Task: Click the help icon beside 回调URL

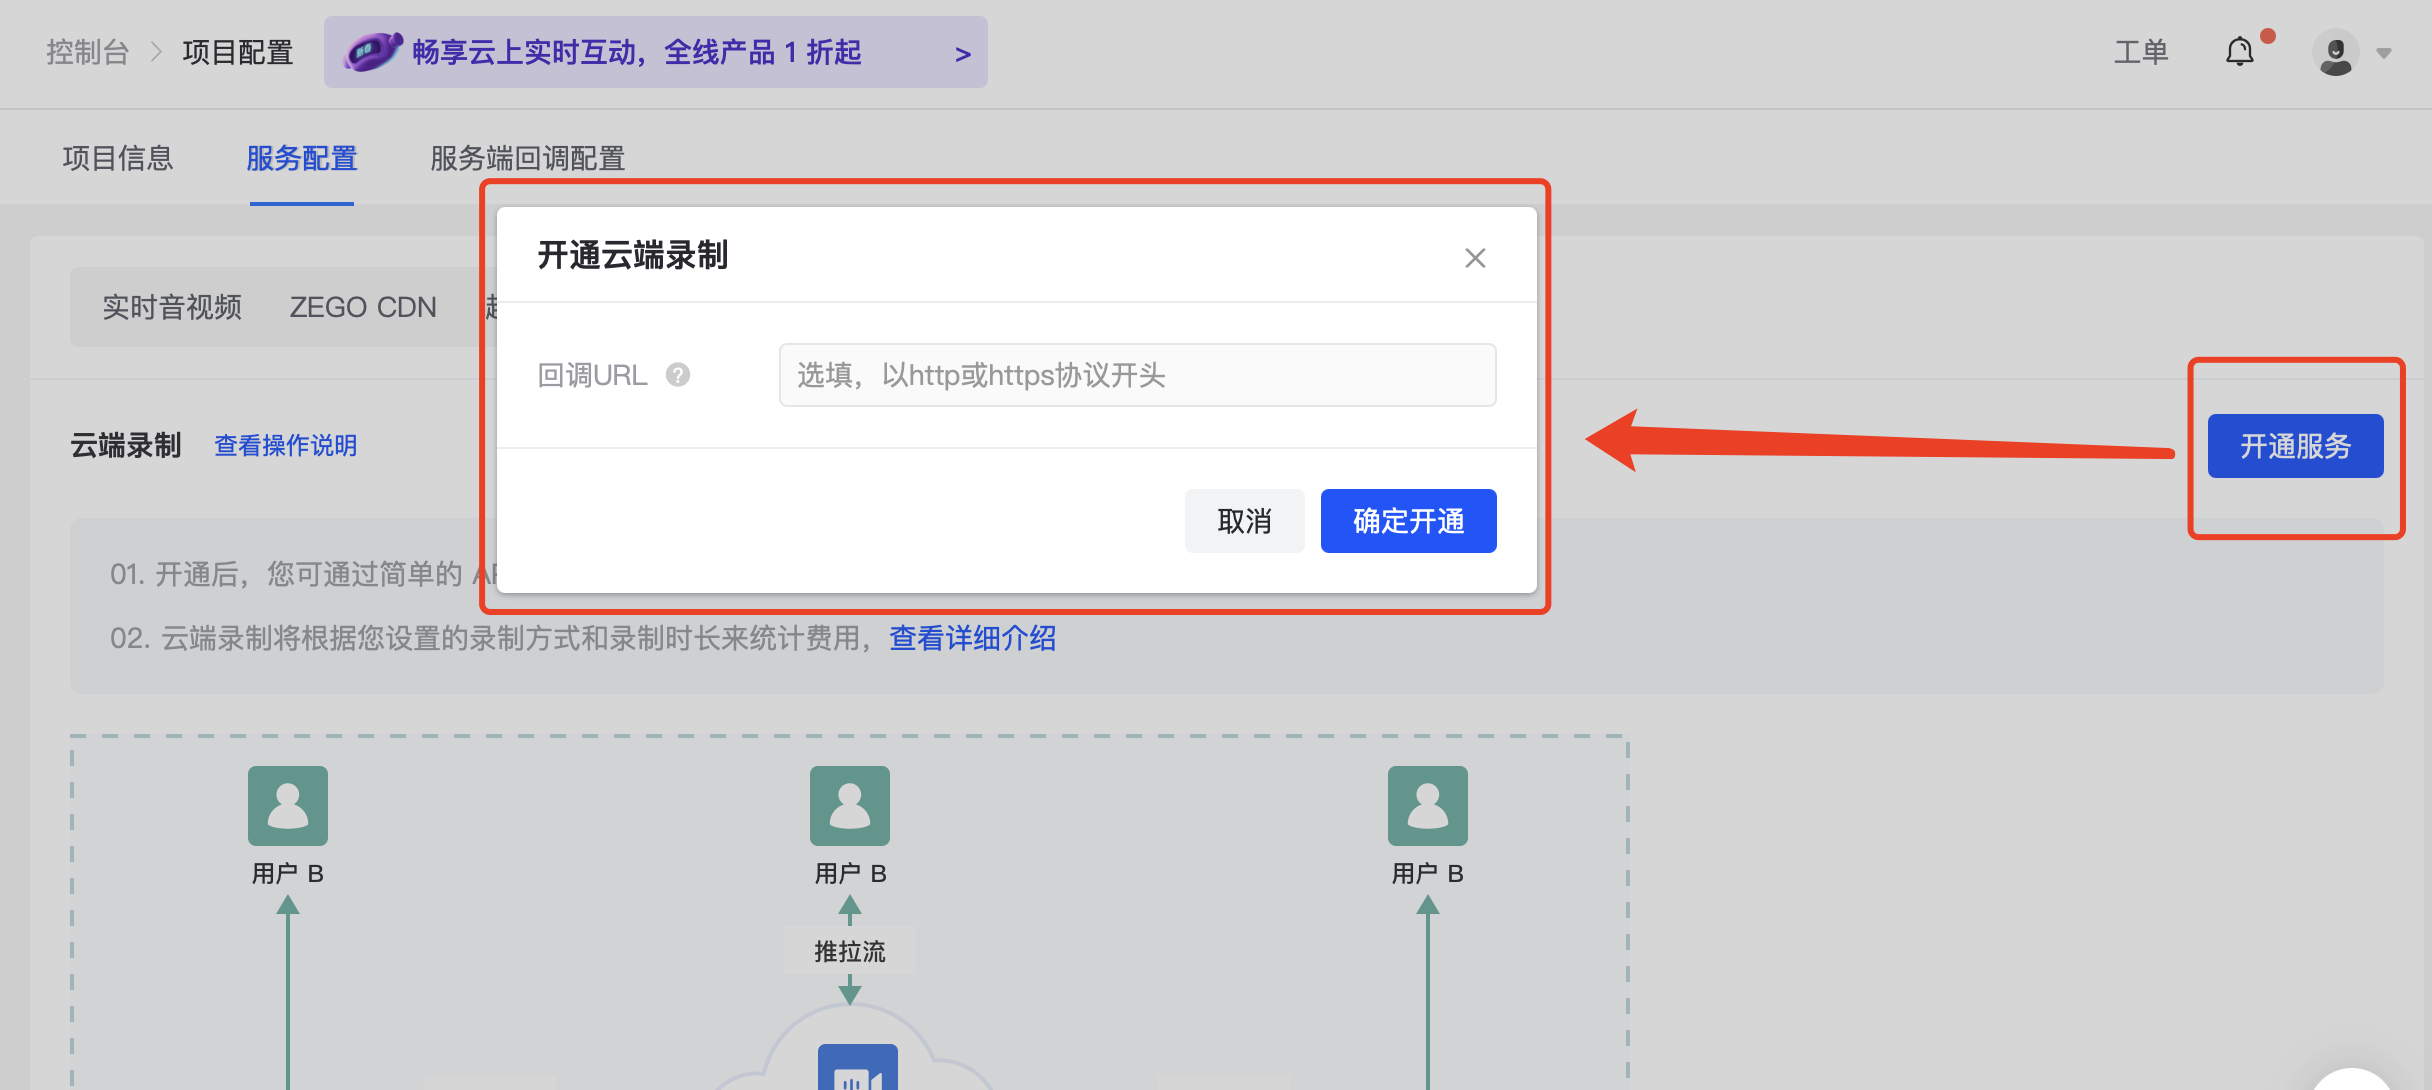Action: (678, 375)
